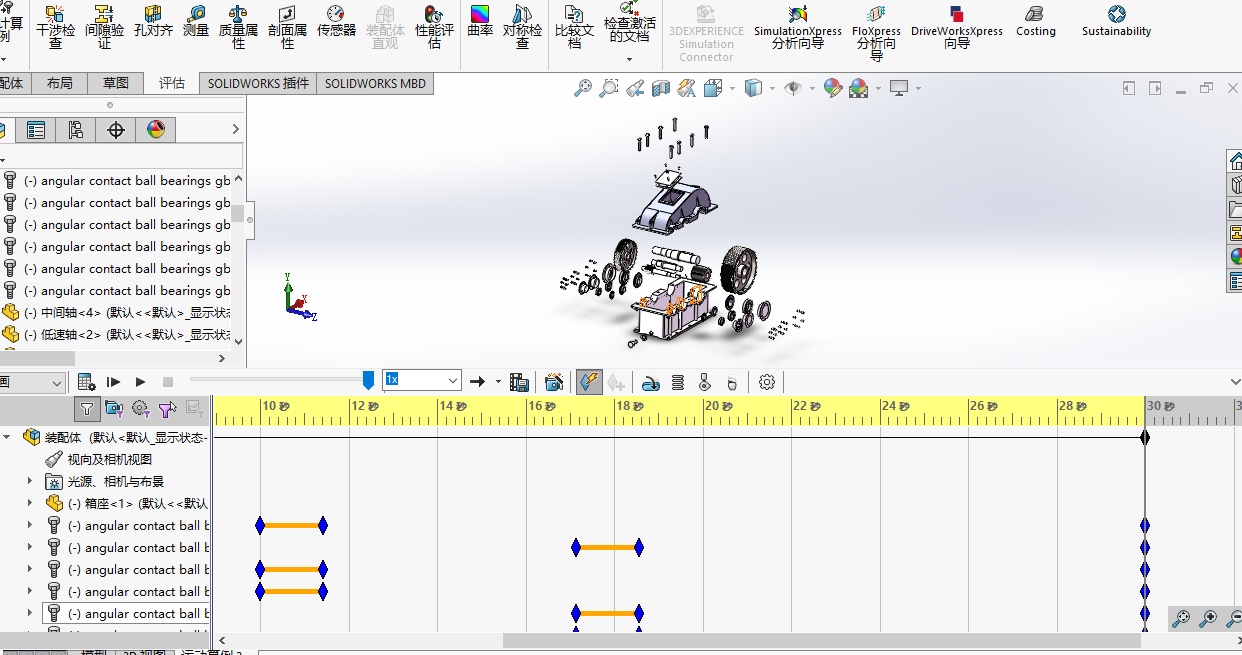Launch the FloXpress analysis wizard

click(x=876, y=32)
